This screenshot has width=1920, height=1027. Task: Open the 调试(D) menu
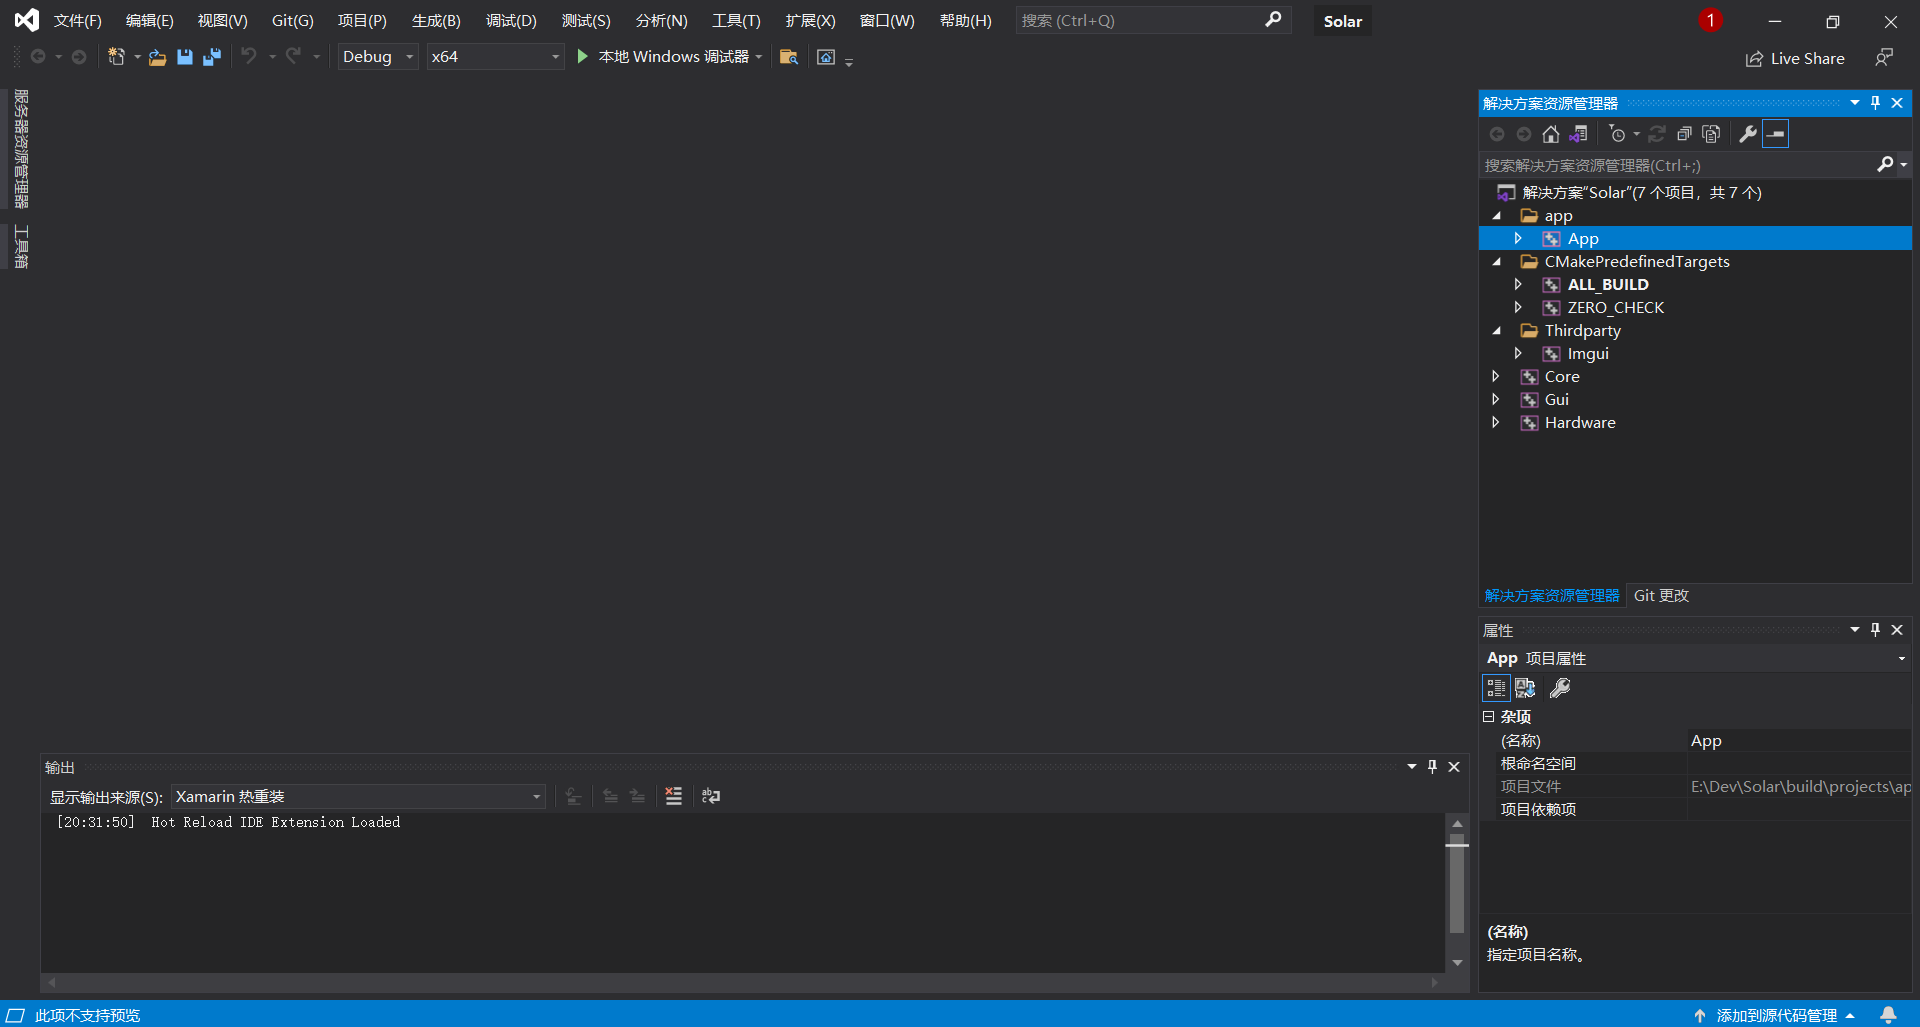coord(512,20)
